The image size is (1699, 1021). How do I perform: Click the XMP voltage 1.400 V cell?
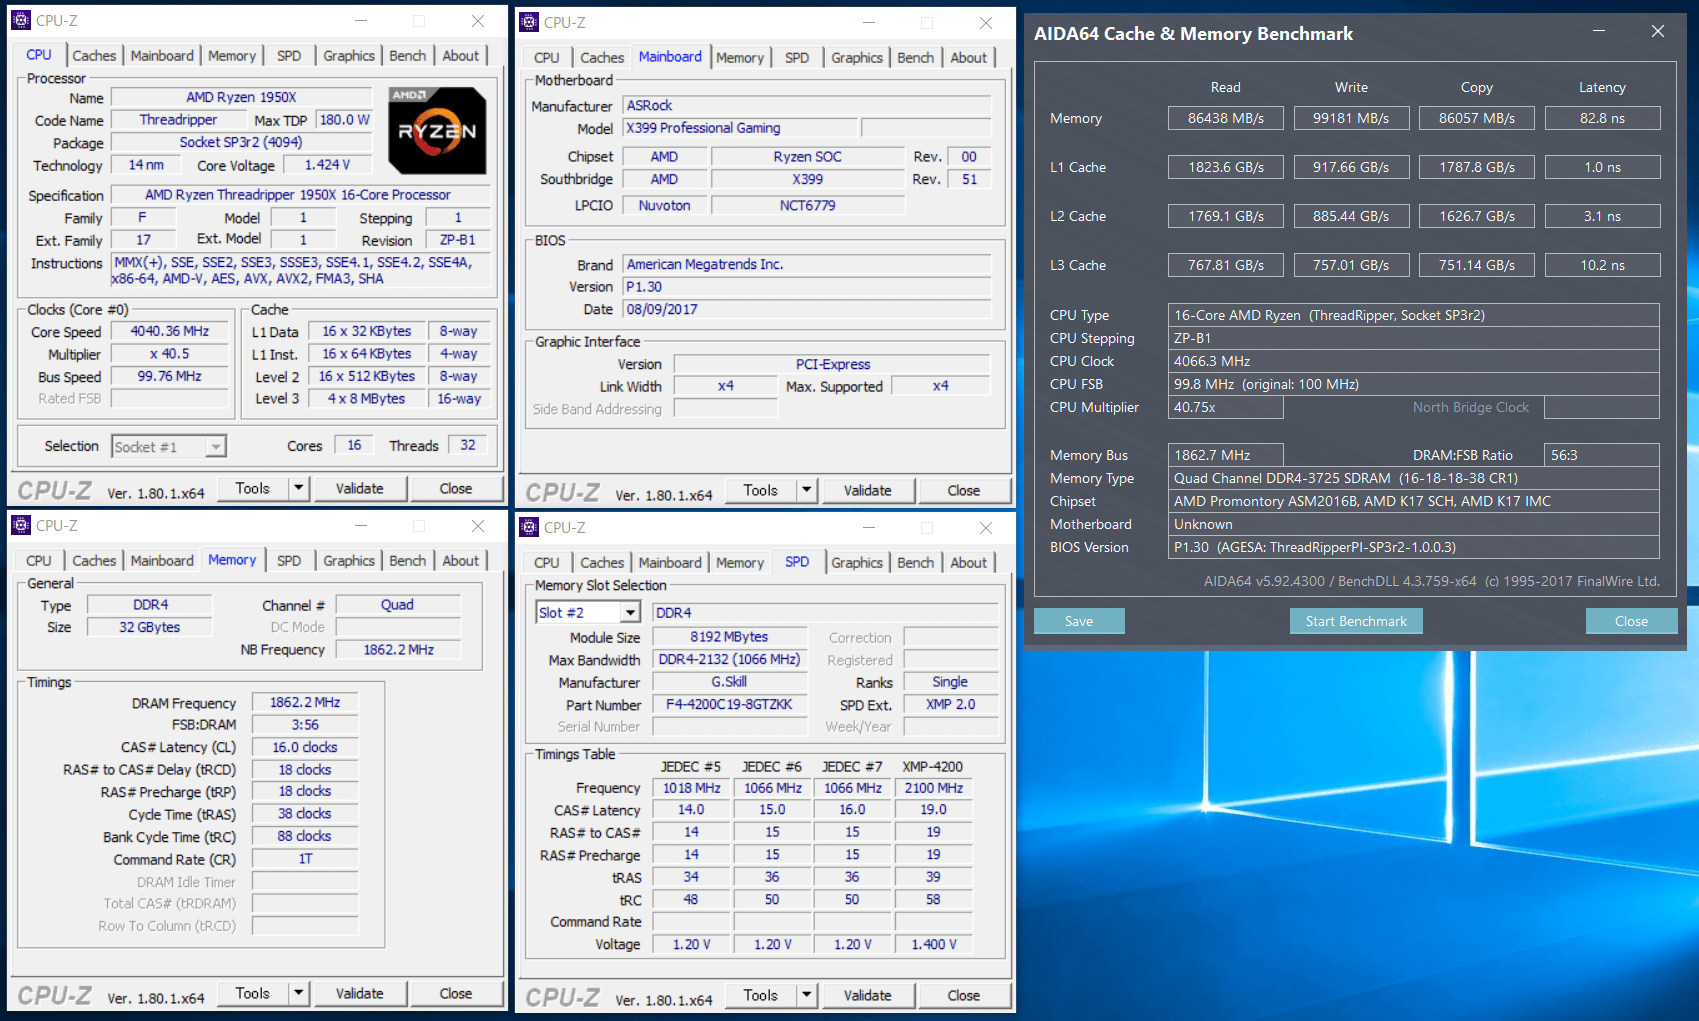pyautogui.click(x=933, y=944)
